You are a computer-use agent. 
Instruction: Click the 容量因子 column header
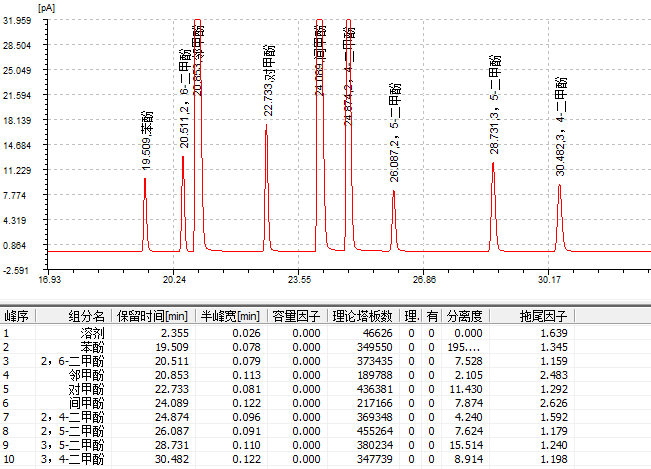[x=296, y=315]
